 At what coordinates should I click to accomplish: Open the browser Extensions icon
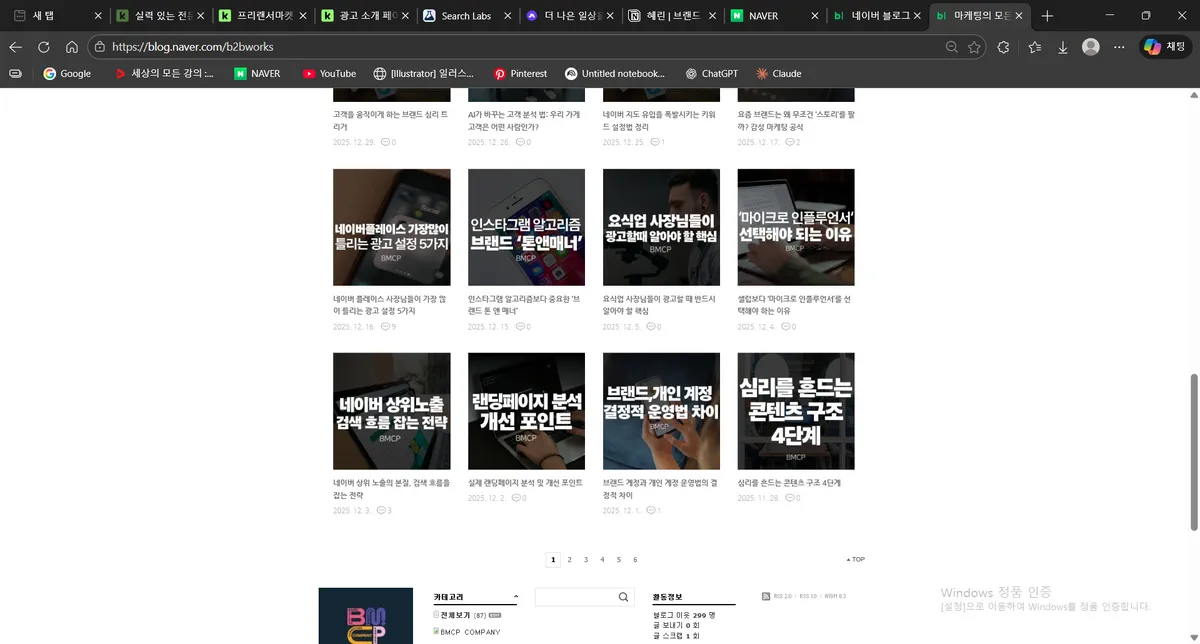tap(1003, 46)
